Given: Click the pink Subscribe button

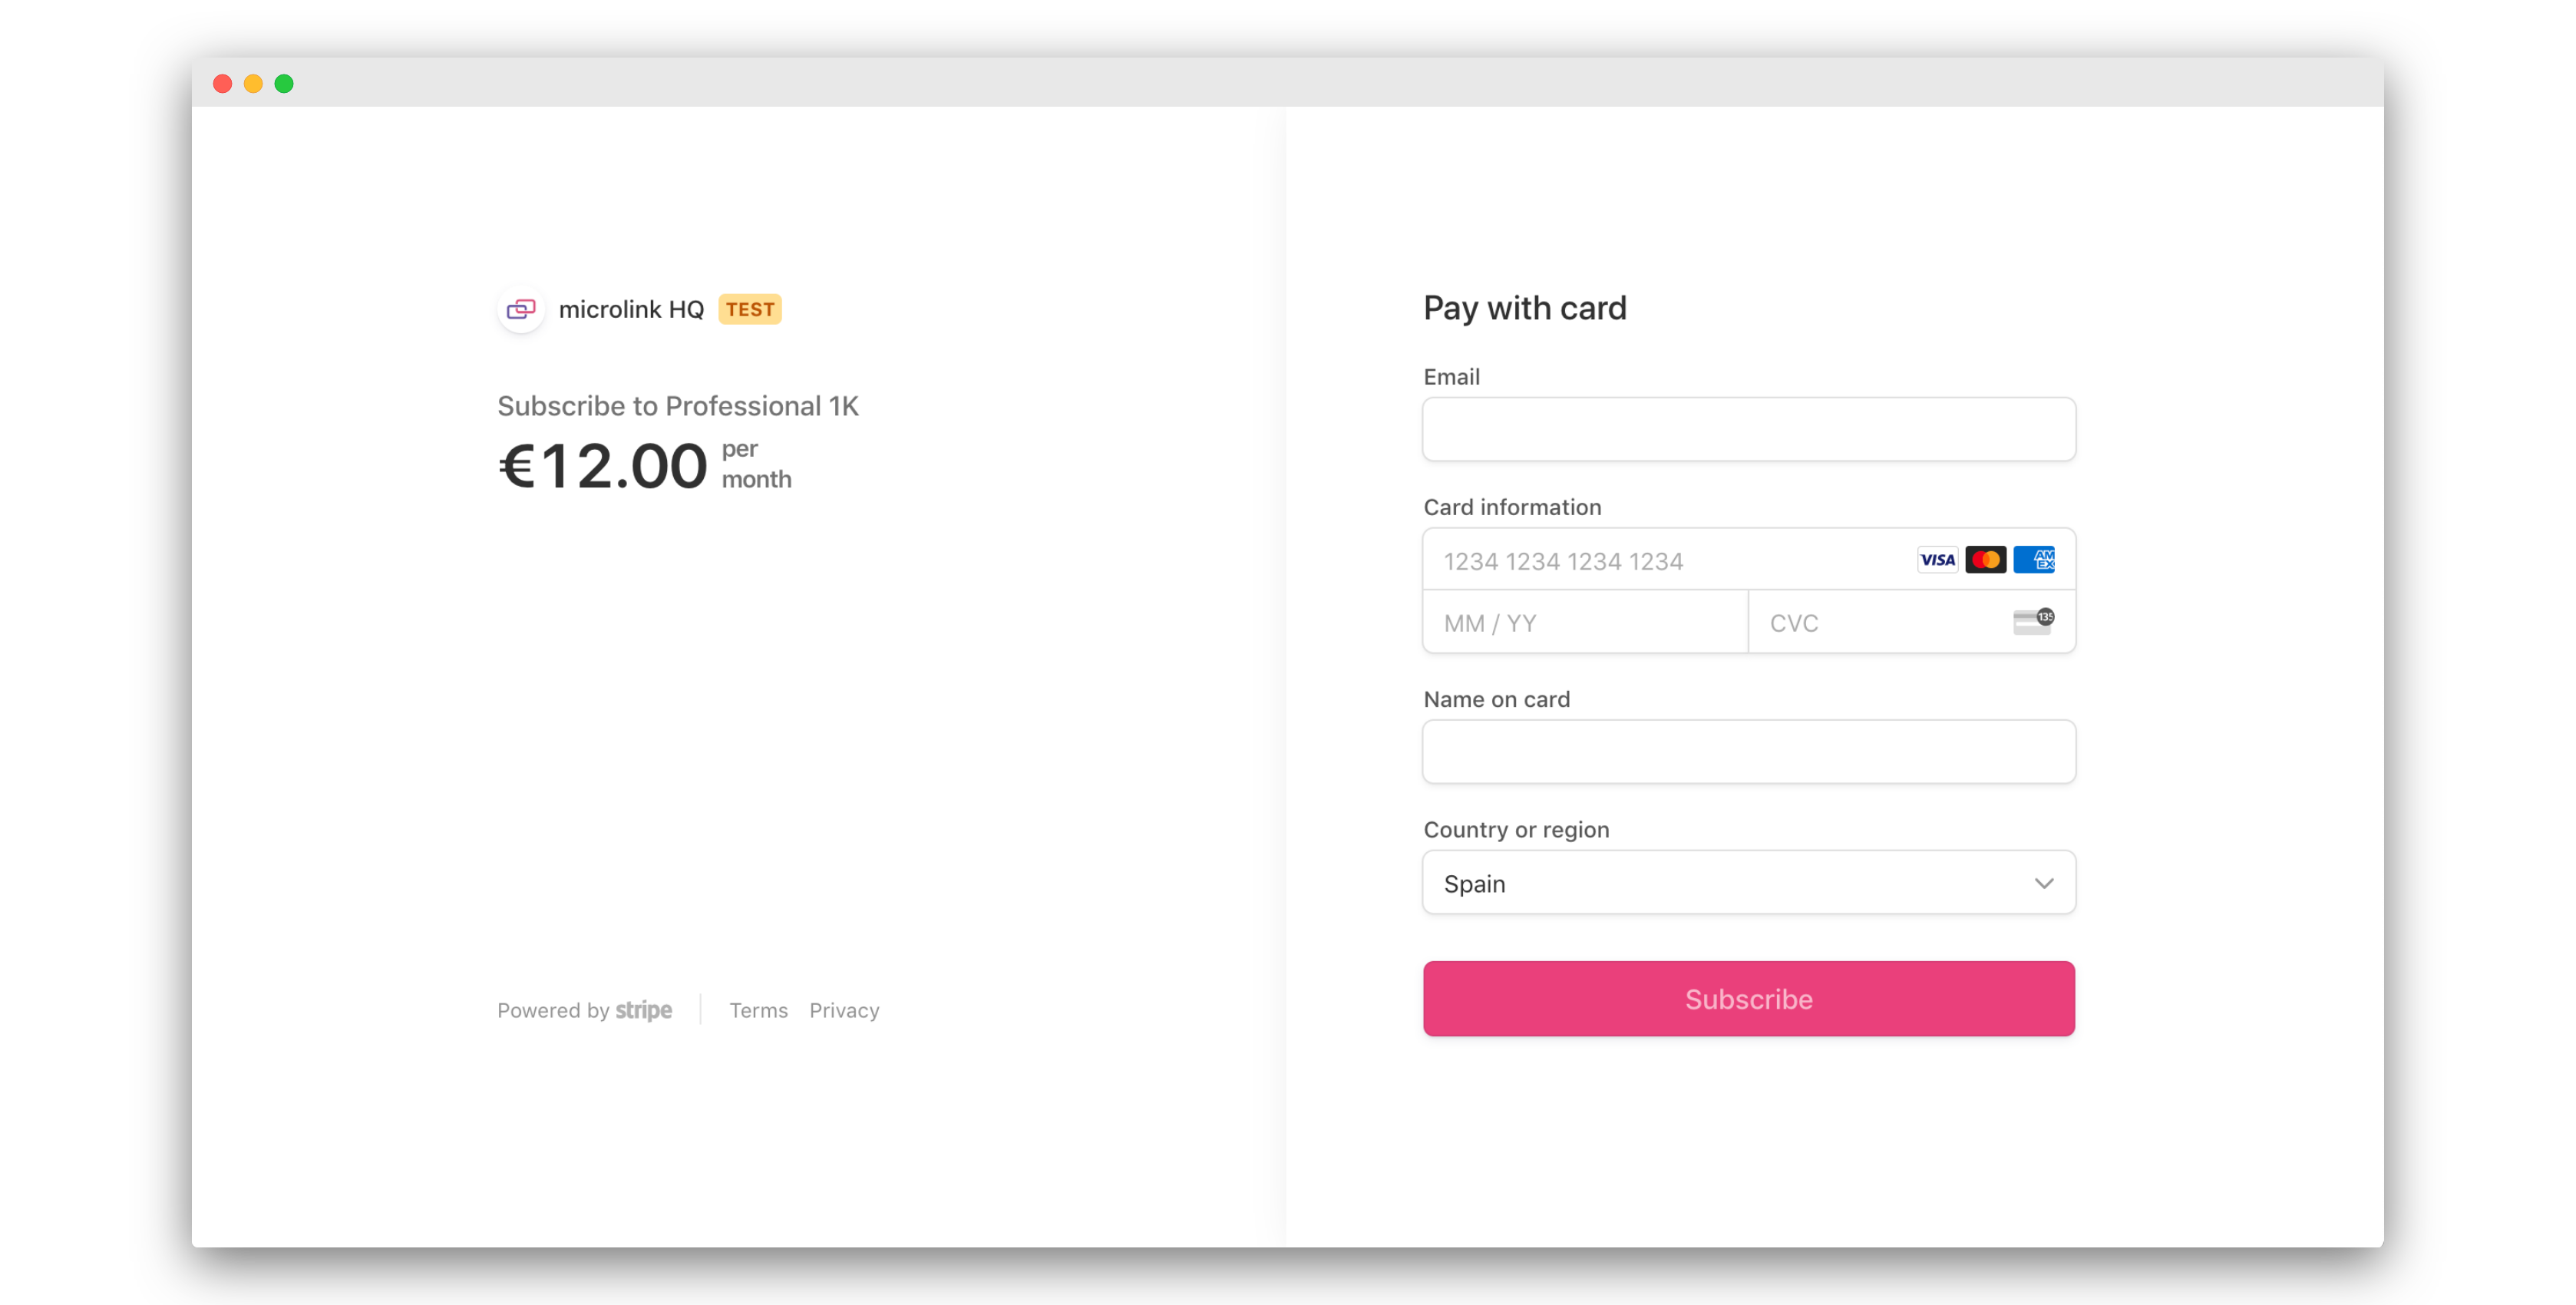Looking at the screenshot, I should click(1749, 999).
